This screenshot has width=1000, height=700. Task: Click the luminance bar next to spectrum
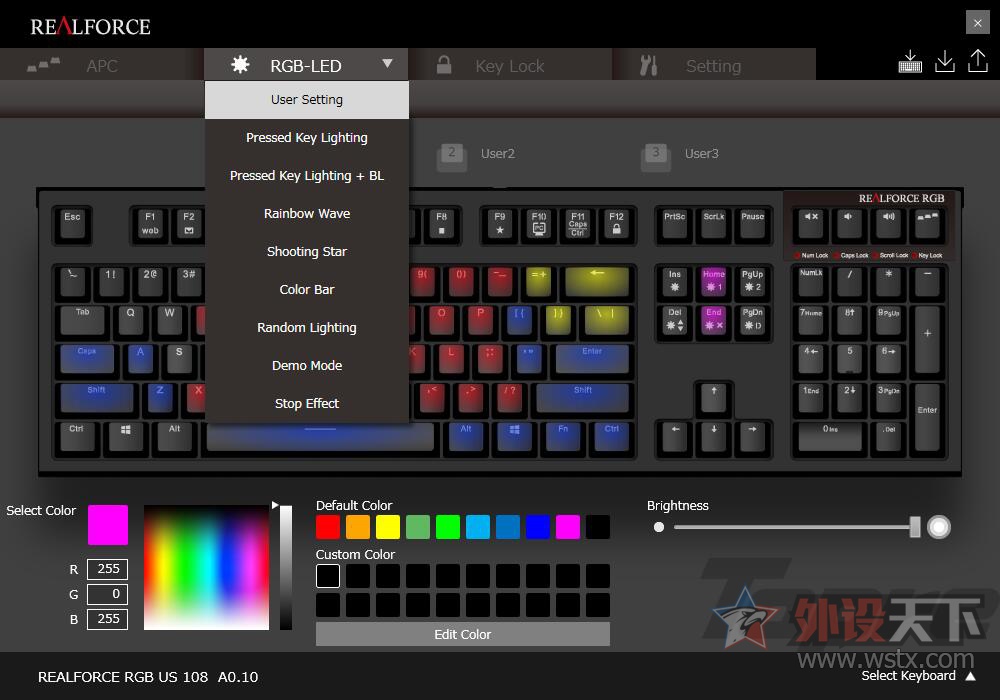click(286, 567)
